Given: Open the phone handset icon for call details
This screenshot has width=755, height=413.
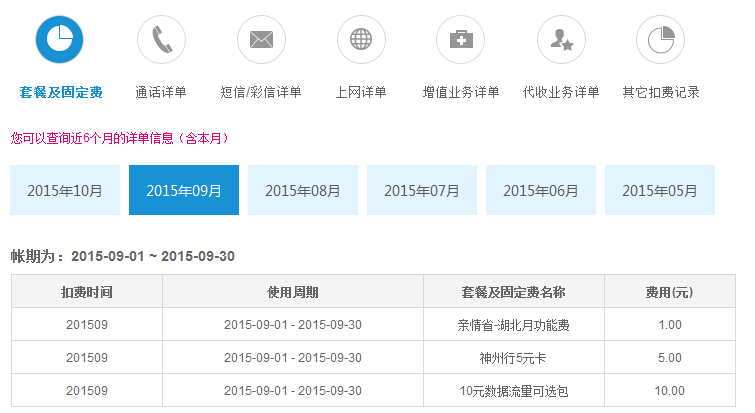Looking at the screenshot, I should [161, 39].
